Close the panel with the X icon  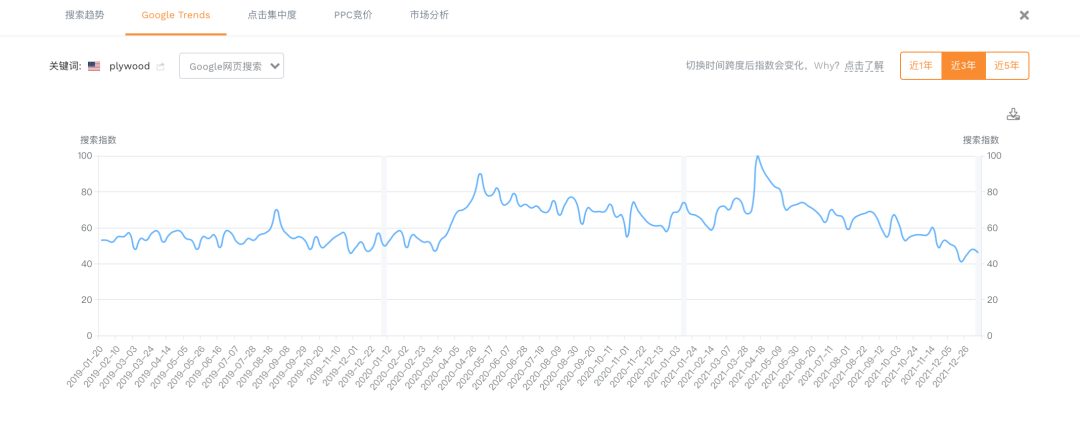(1024, 15)
